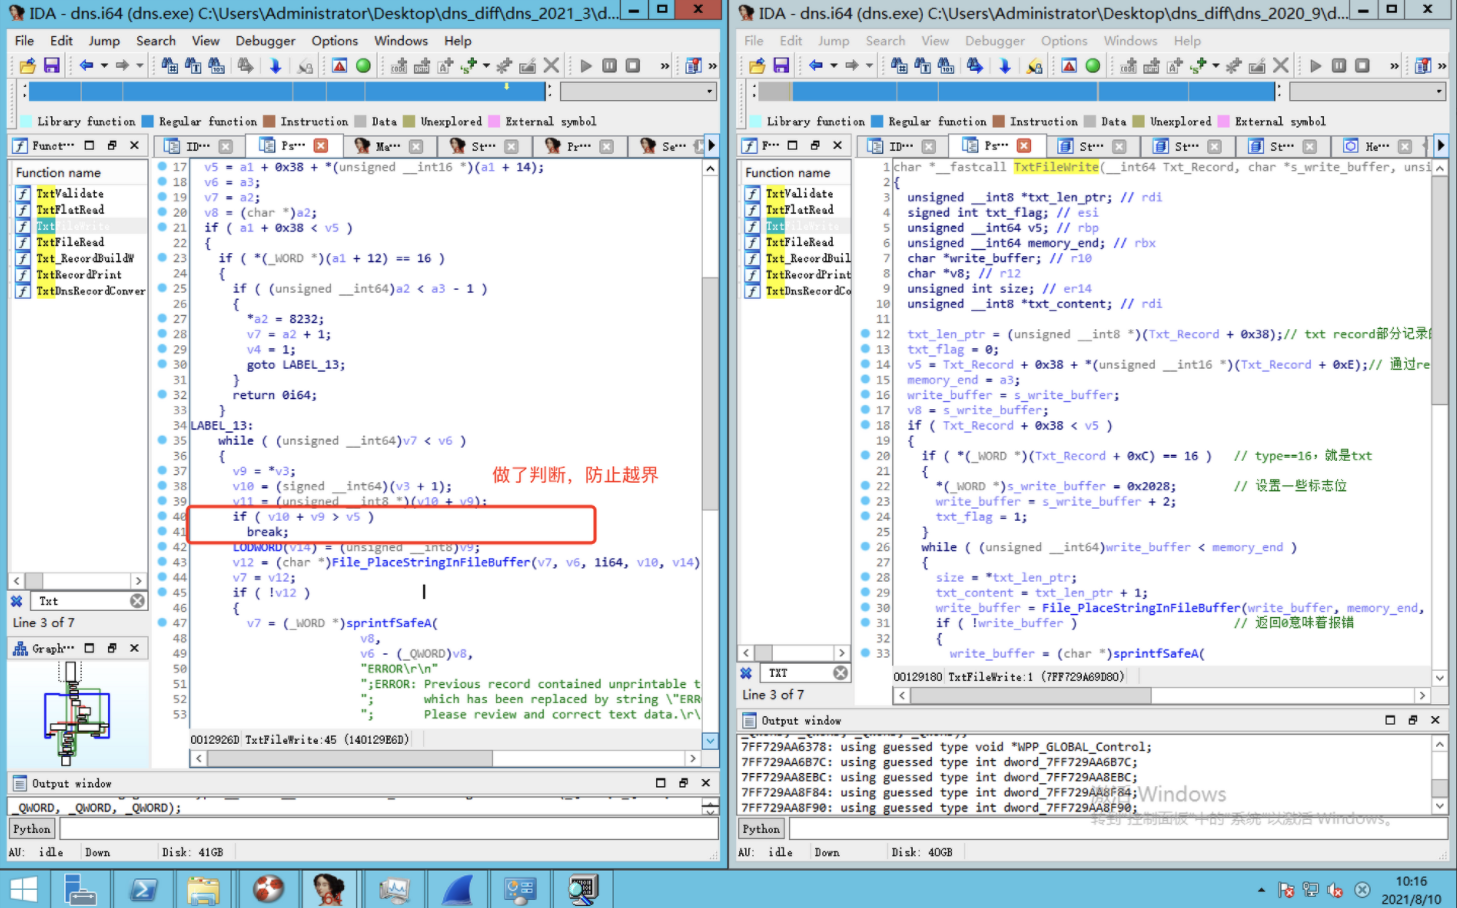Start process play icon in left IDA

[x=586, y=66]
